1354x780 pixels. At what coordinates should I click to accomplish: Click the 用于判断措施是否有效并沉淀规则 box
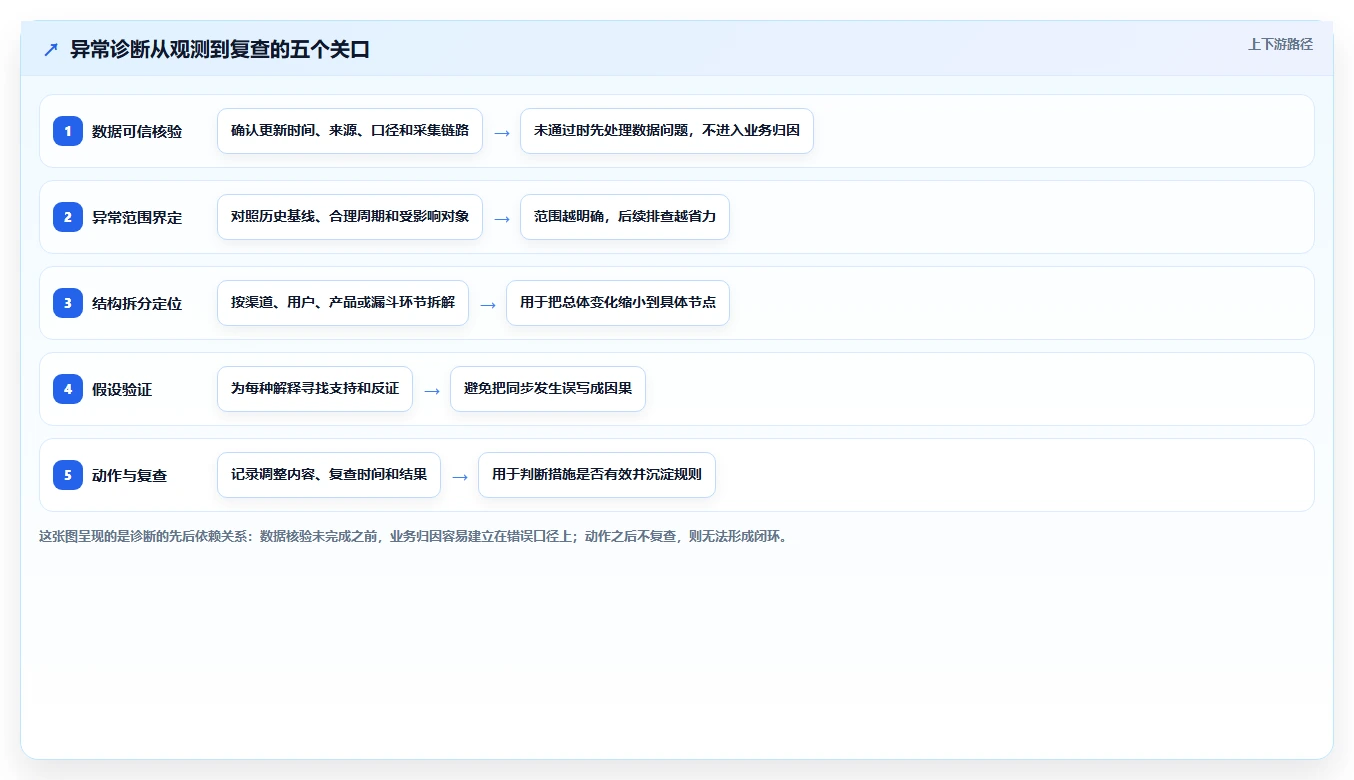point(597,475)
